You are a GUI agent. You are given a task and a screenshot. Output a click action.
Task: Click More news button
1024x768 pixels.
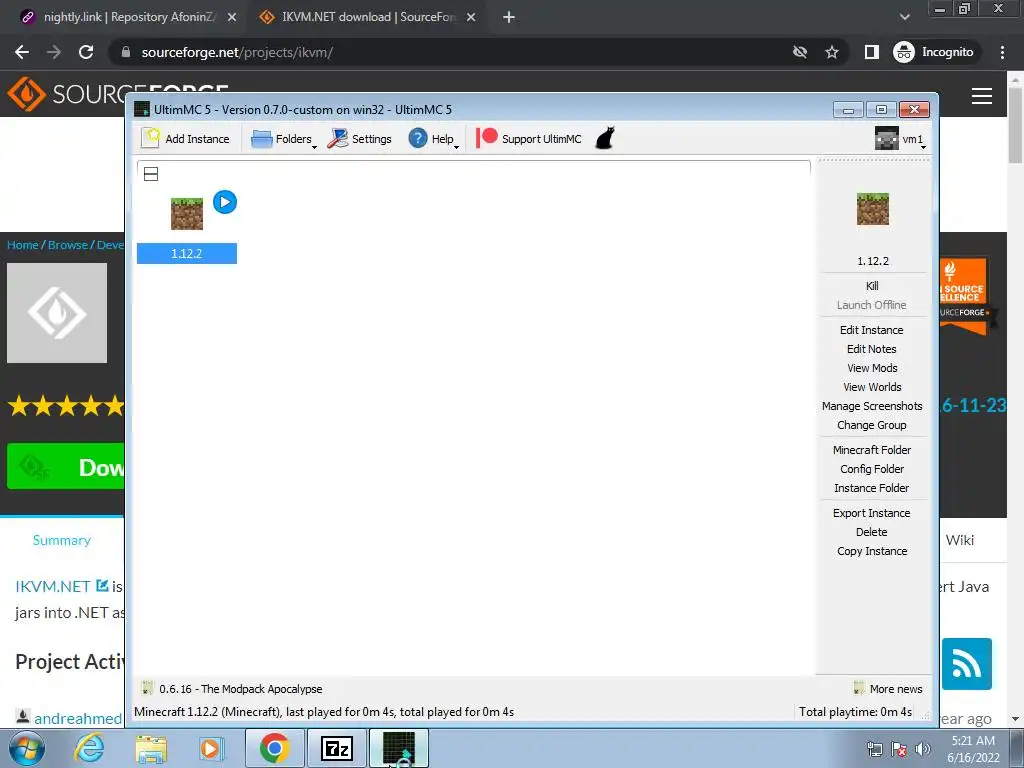click(888, 688)
